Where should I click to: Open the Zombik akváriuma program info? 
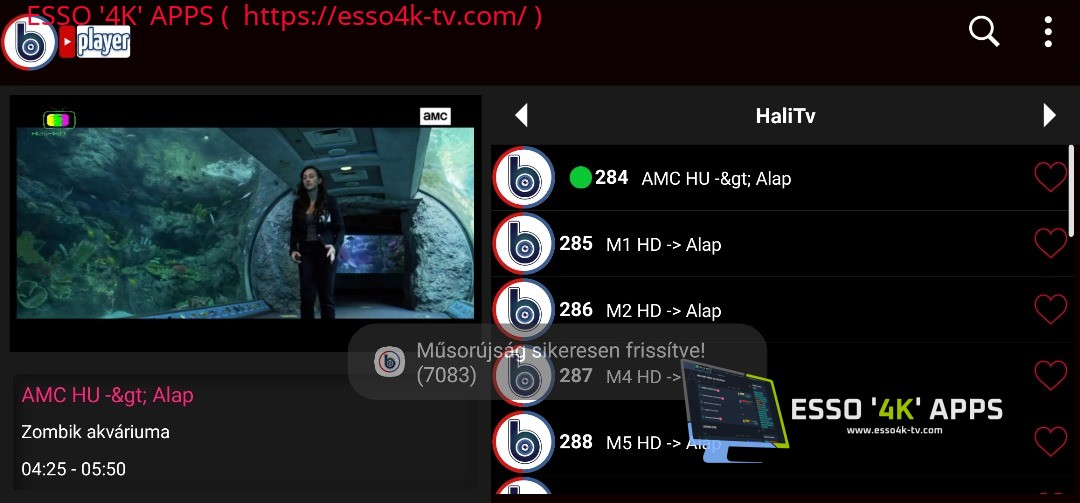coord(95,432)
